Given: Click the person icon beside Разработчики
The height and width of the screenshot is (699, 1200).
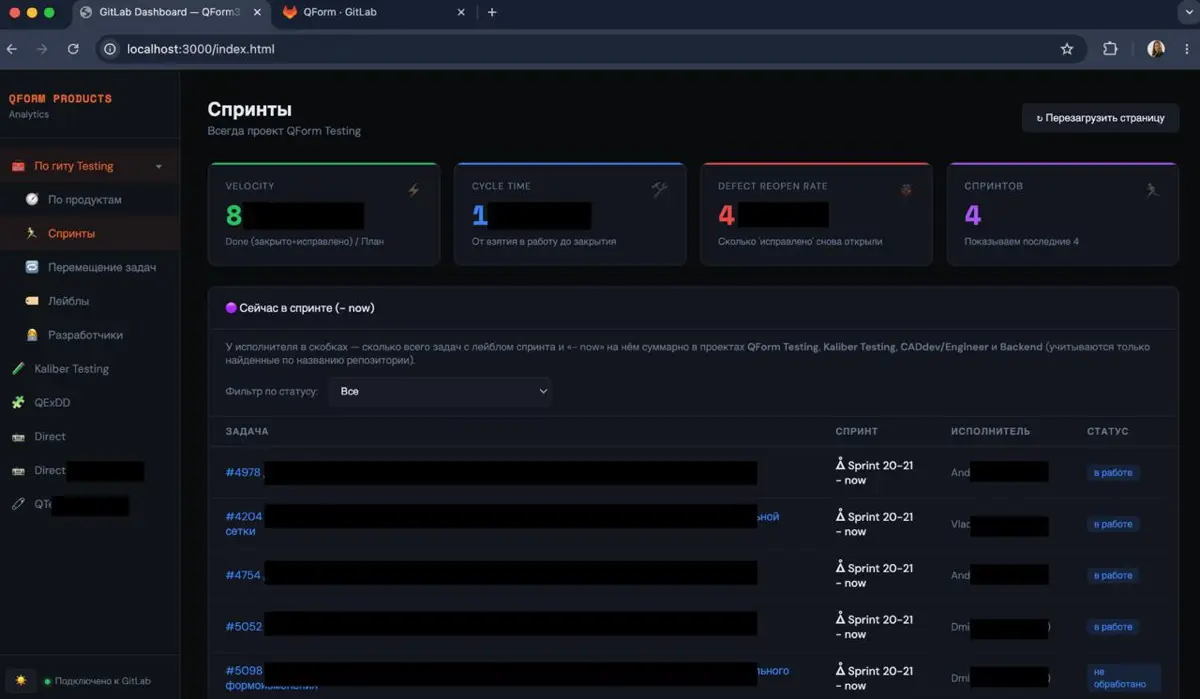Looking at the screenshot, I should pyautogui.click(x=32, y=335).
